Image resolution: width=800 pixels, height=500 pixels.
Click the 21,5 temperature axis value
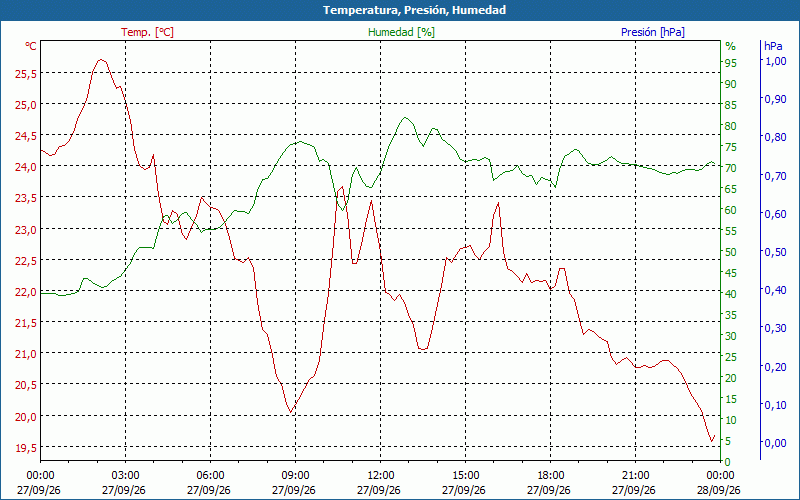coord(26,323)
